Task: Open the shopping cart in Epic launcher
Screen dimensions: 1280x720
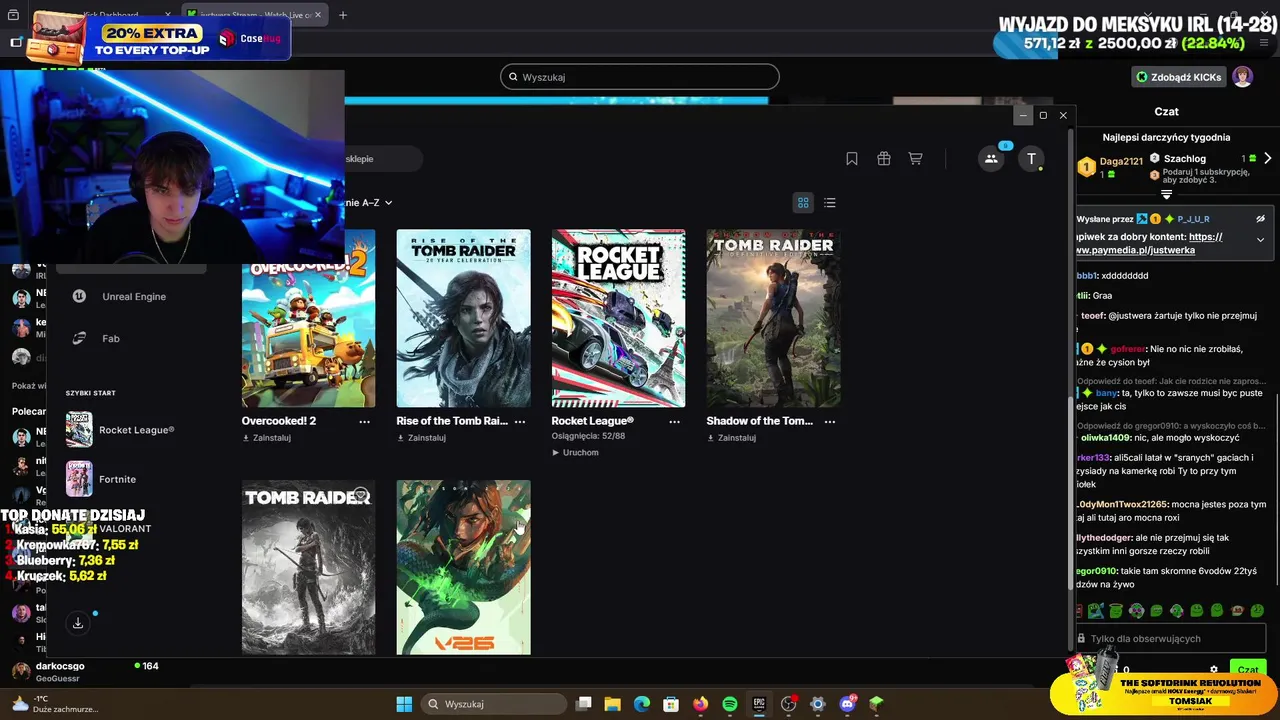Action: click(x=915, y=159)
